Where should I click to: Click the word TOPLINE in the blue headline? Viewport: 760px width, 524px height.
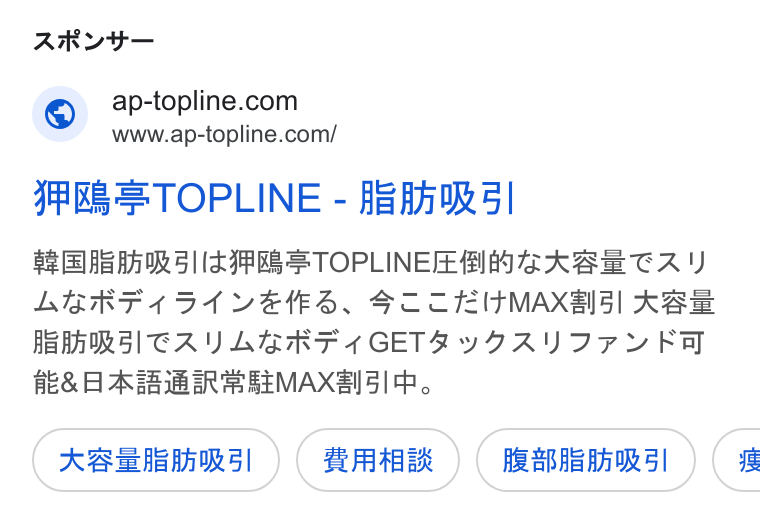coord(237,198)
